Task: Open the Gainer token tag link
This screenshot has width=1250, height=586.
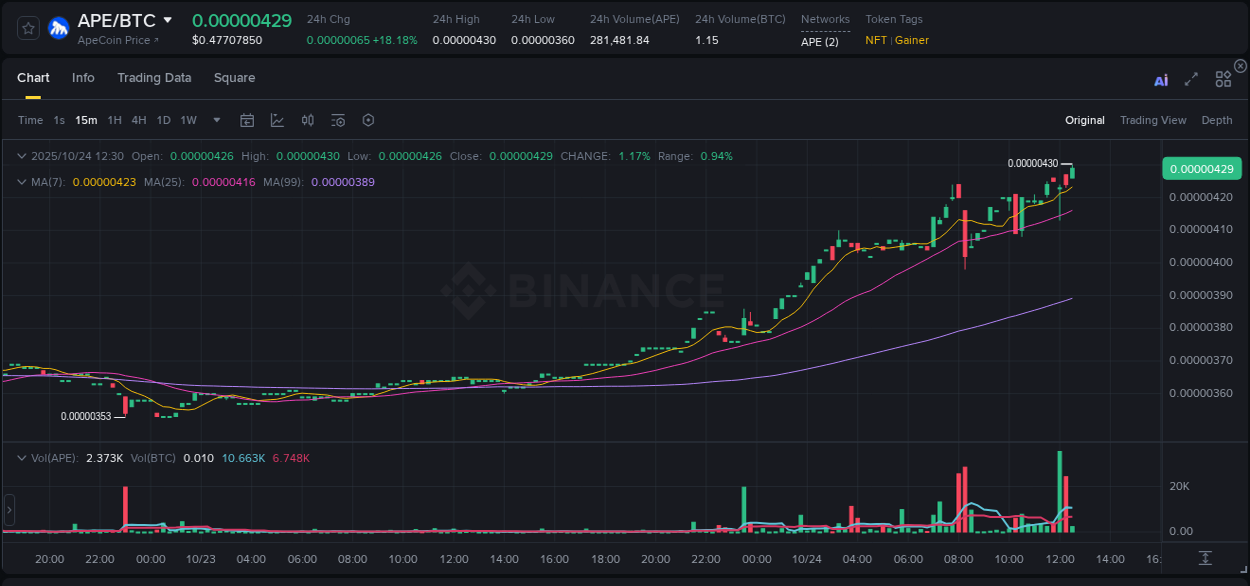Action: pyautogui.click(x=911, y=40)
